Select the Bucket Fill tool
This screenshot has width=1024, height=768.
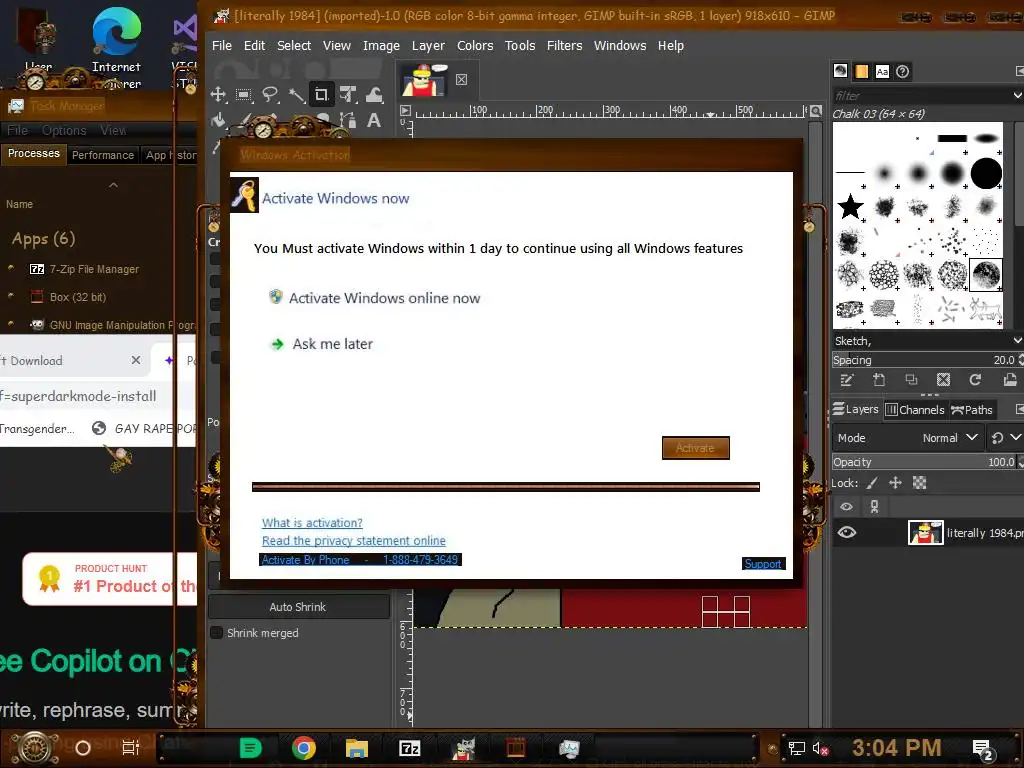click(x=218, y=121)
